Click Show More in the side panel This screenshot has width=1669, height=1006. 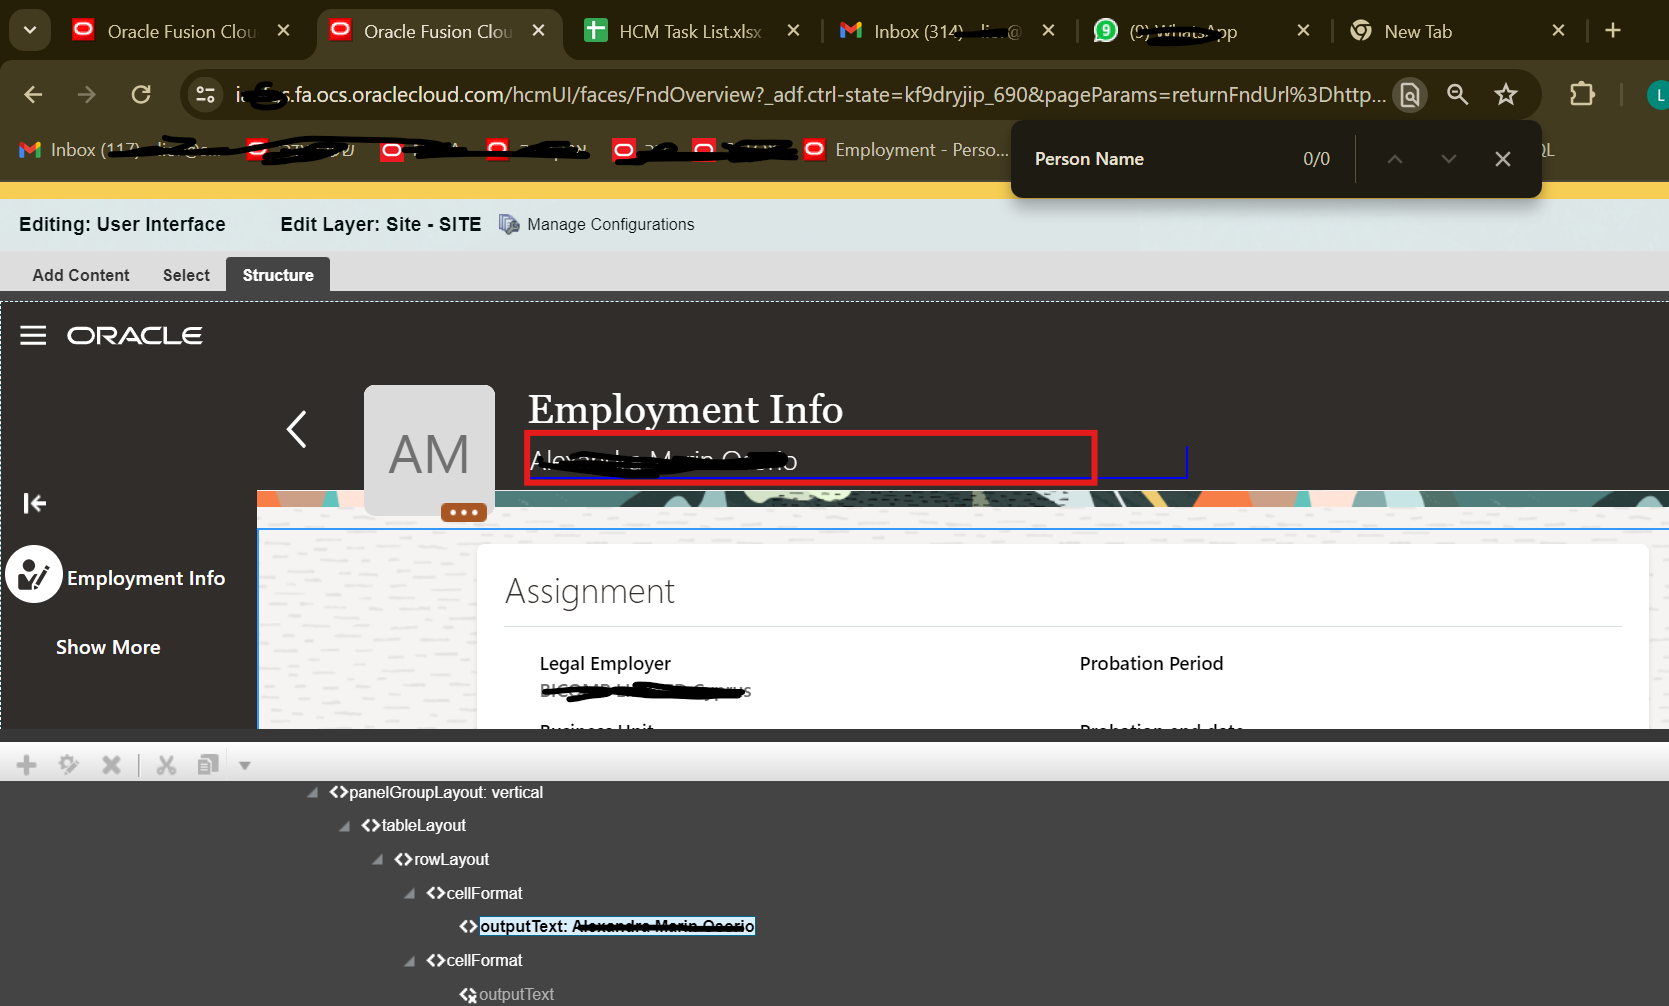click(x=108, y=647)
